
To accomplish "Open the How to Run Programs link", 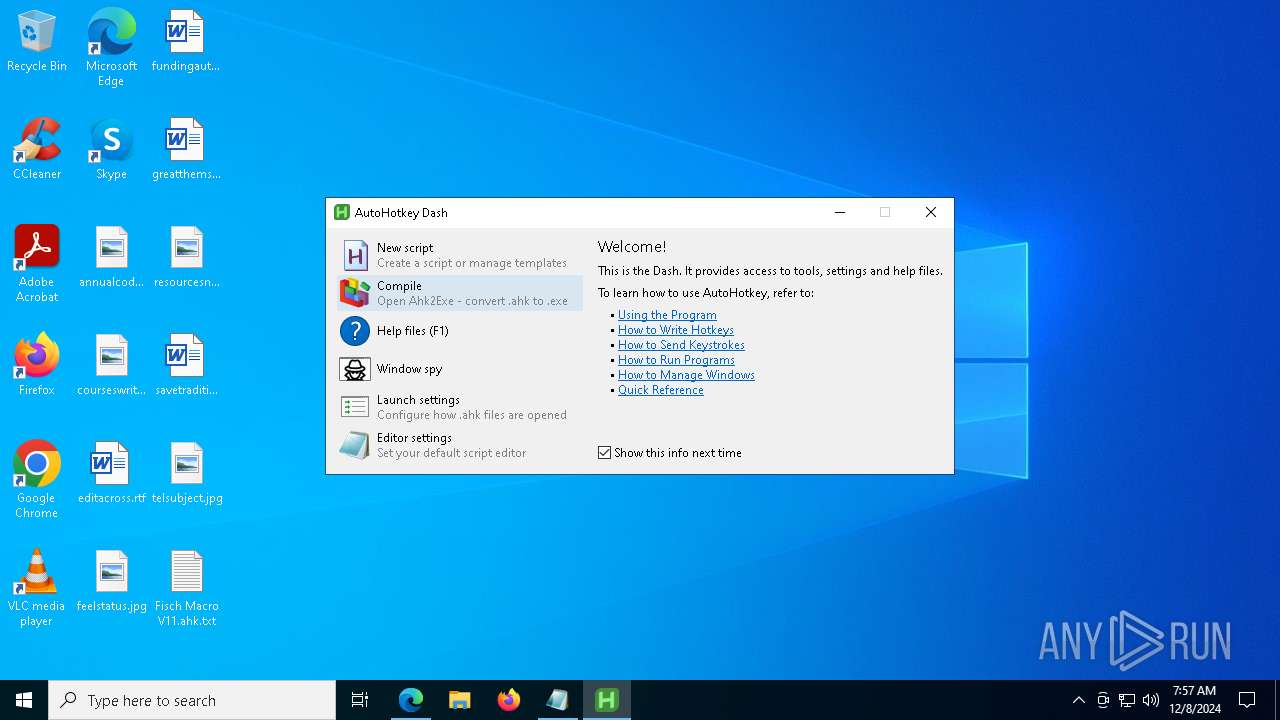I will [x=676, y=360].
